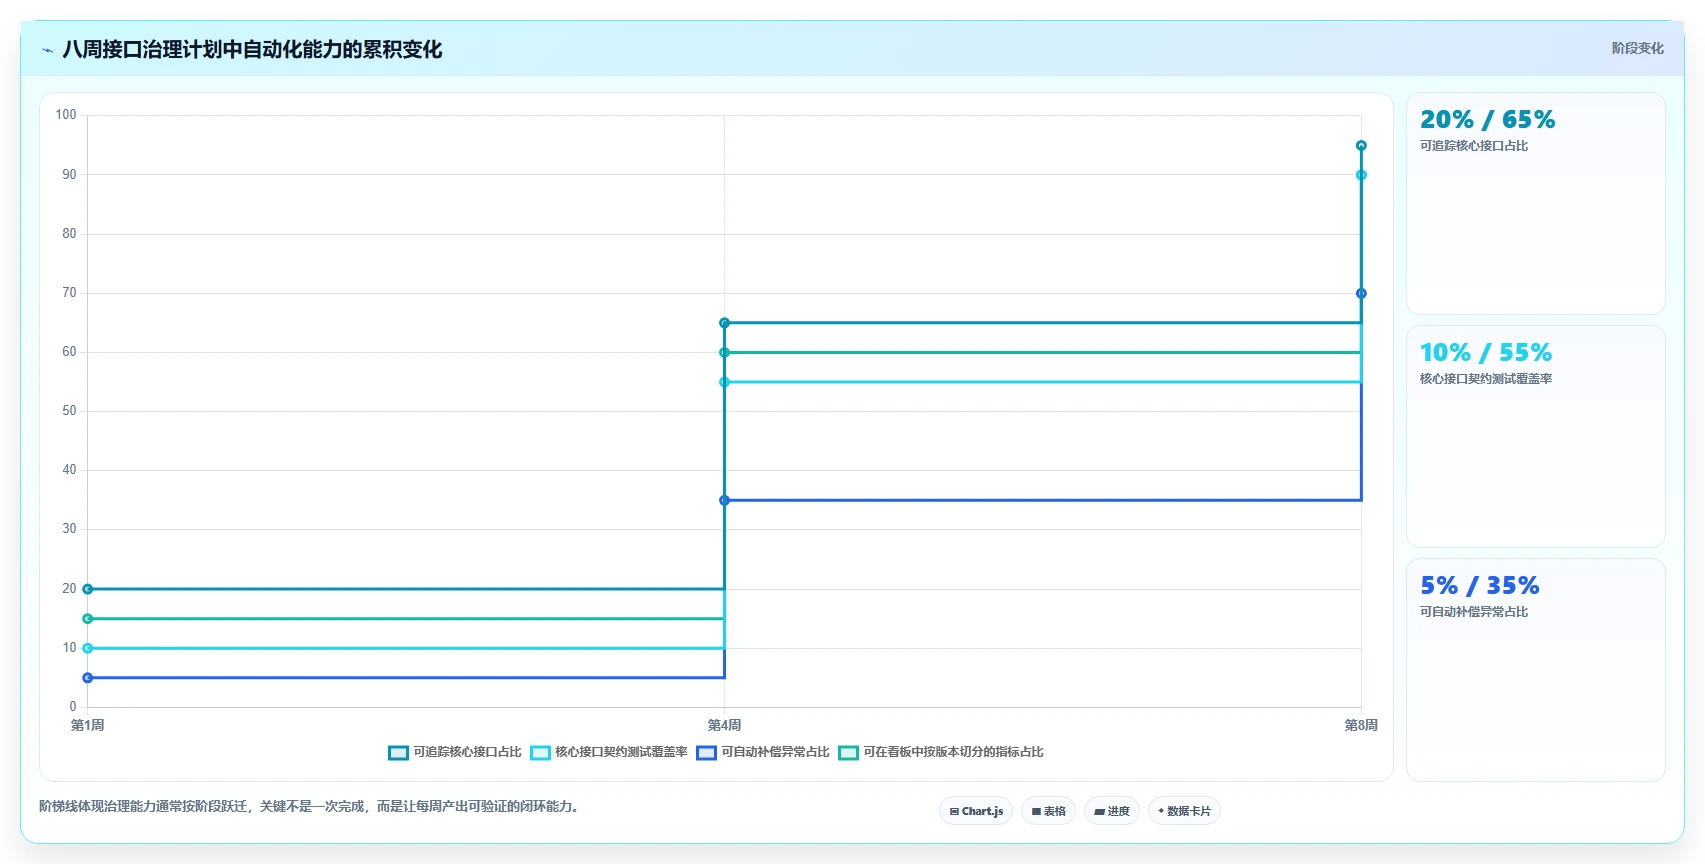Click the 阶段变化 label in header
The width and height of the screenshot is (1705, 864).
(x=1637, y=48)
